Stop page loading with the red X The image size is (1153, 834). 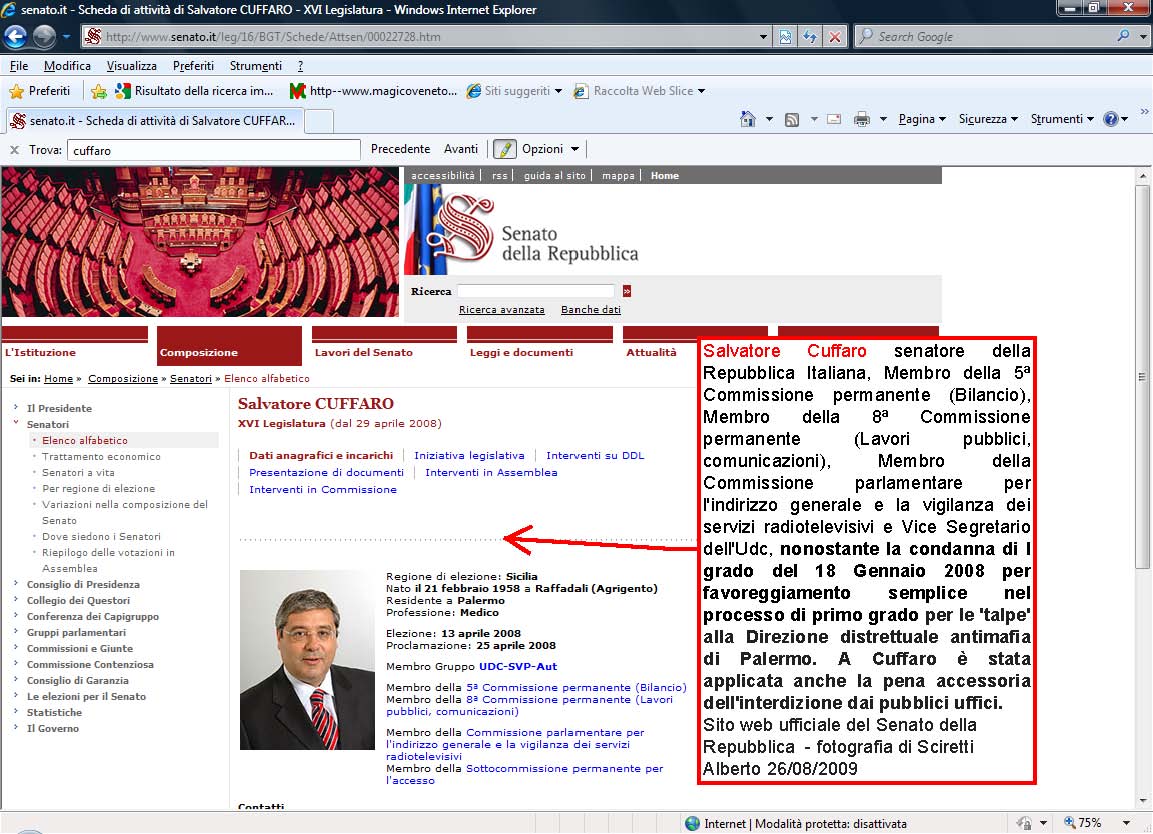[835, 36]
